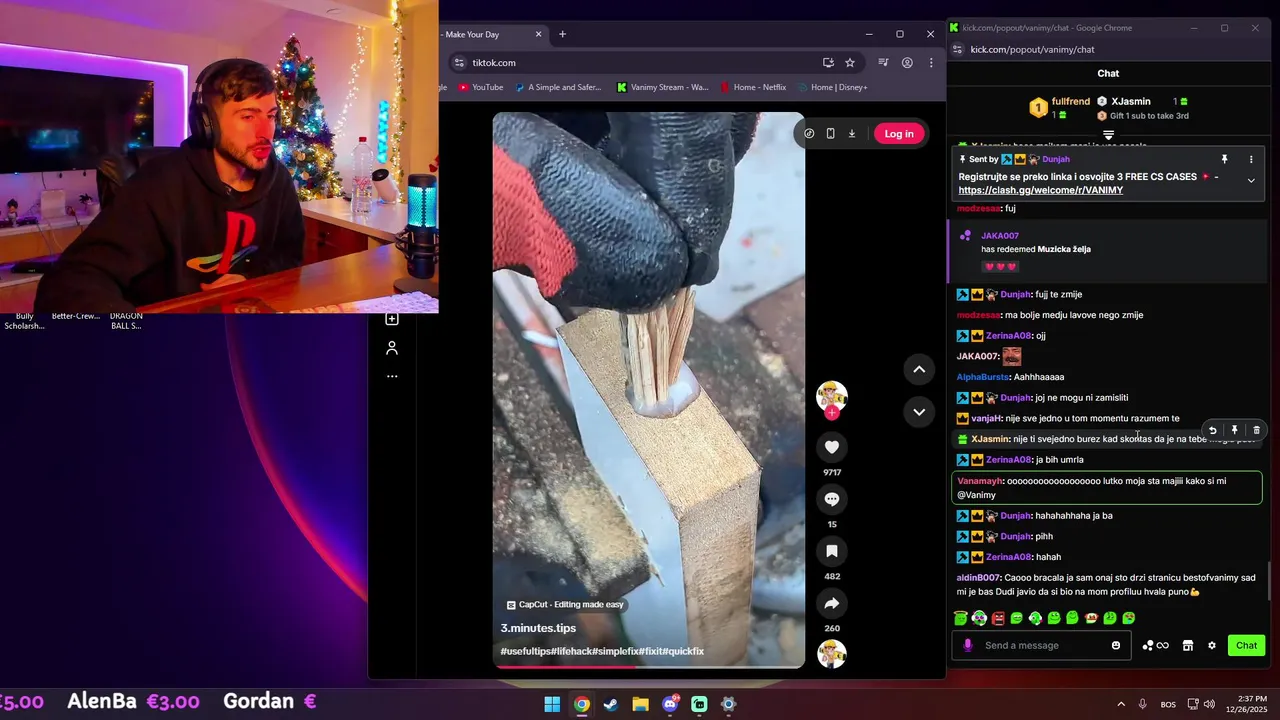This screenshot has width=1280, height=720.
Task: Click the CapCut Editing made easy tag
Action: click(565, 605)
